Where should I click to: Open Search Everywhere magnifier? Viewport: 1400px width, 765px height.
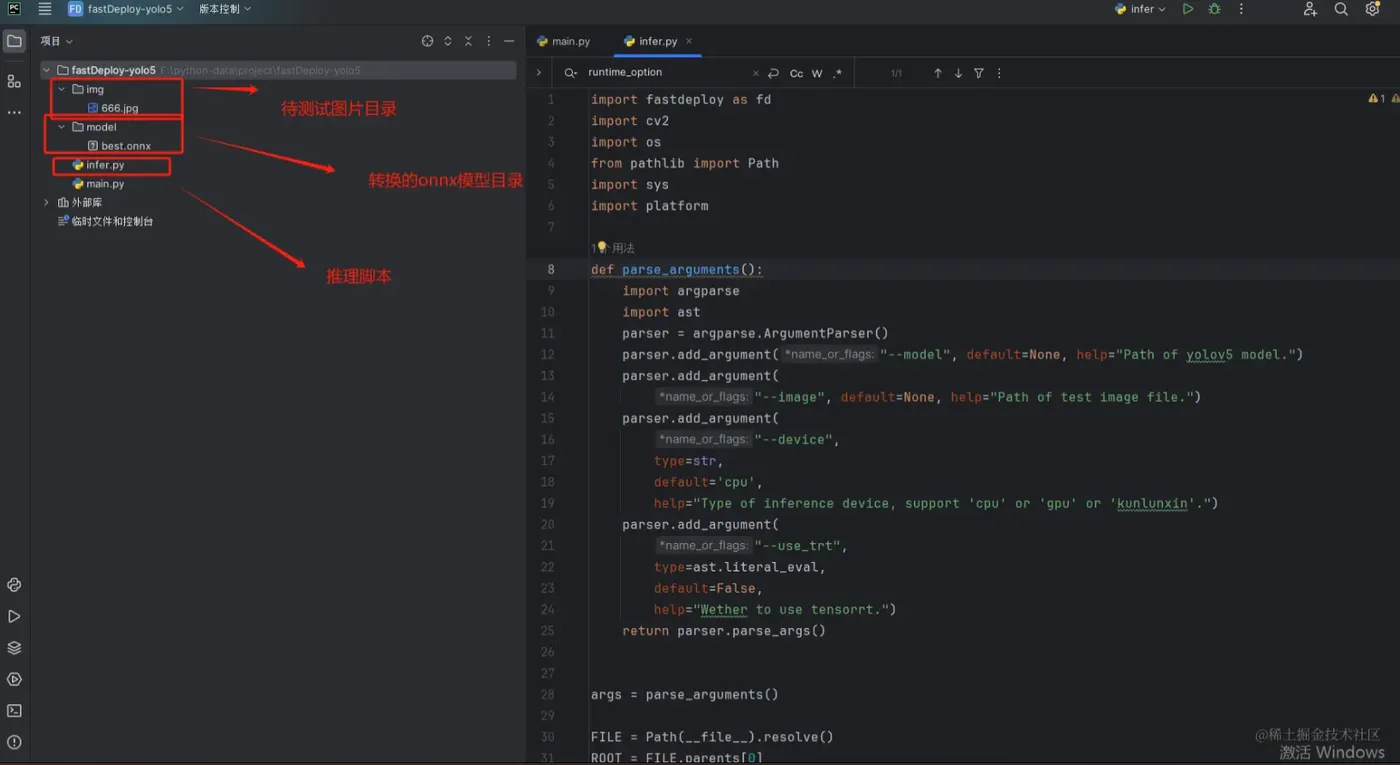pos(1341,9)
